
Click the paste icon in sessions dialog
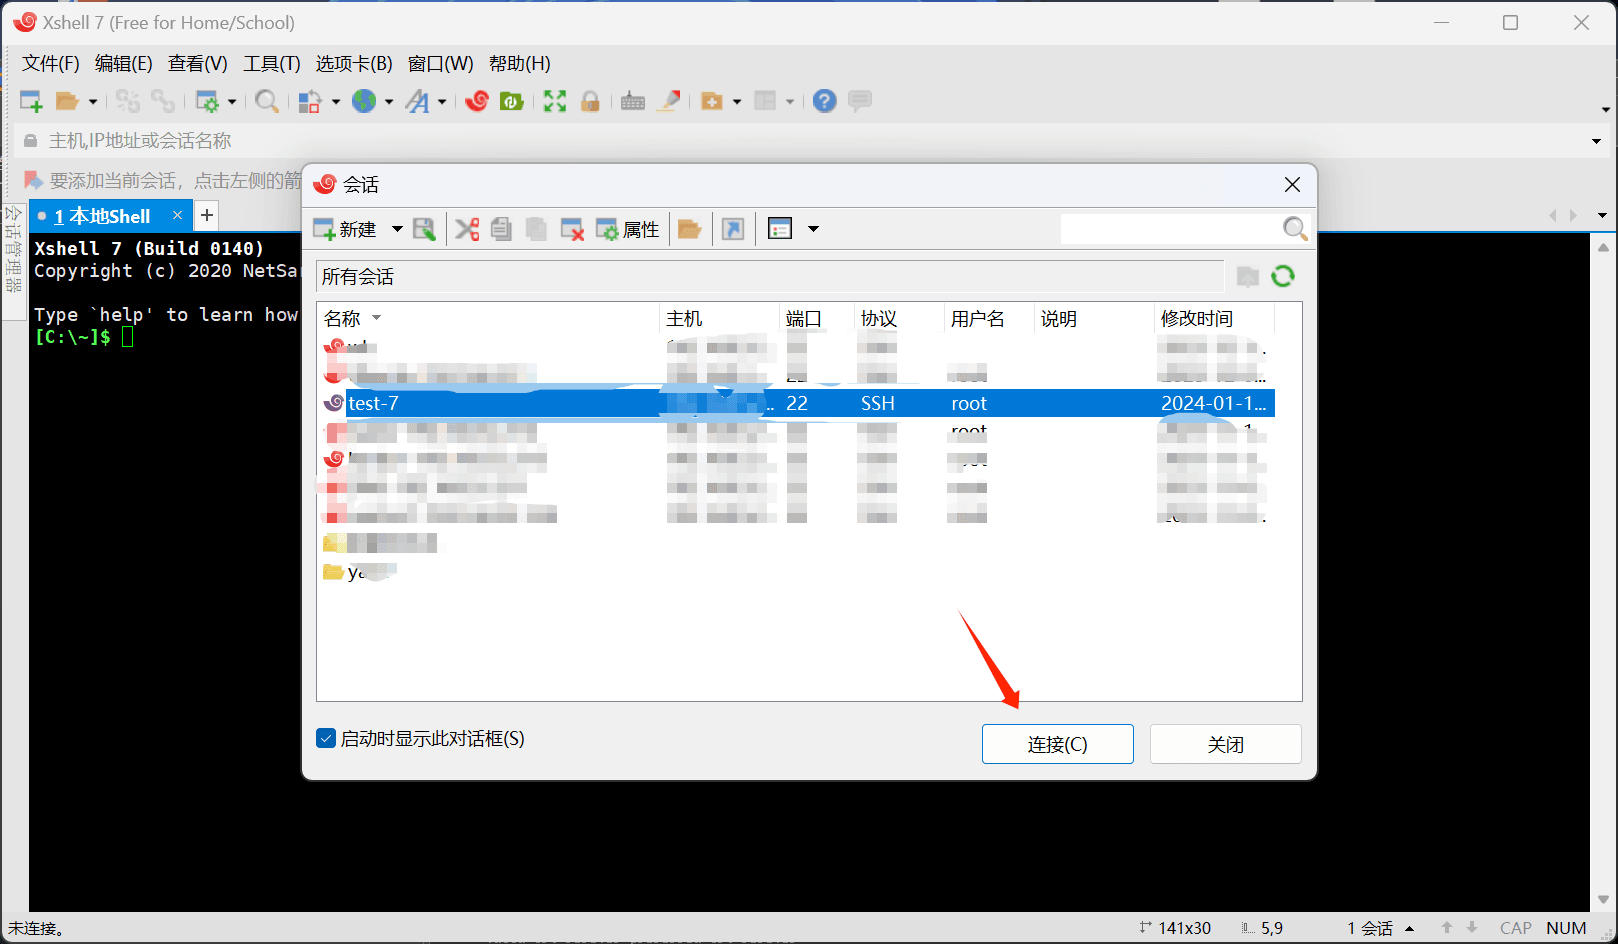pos(537,230)
